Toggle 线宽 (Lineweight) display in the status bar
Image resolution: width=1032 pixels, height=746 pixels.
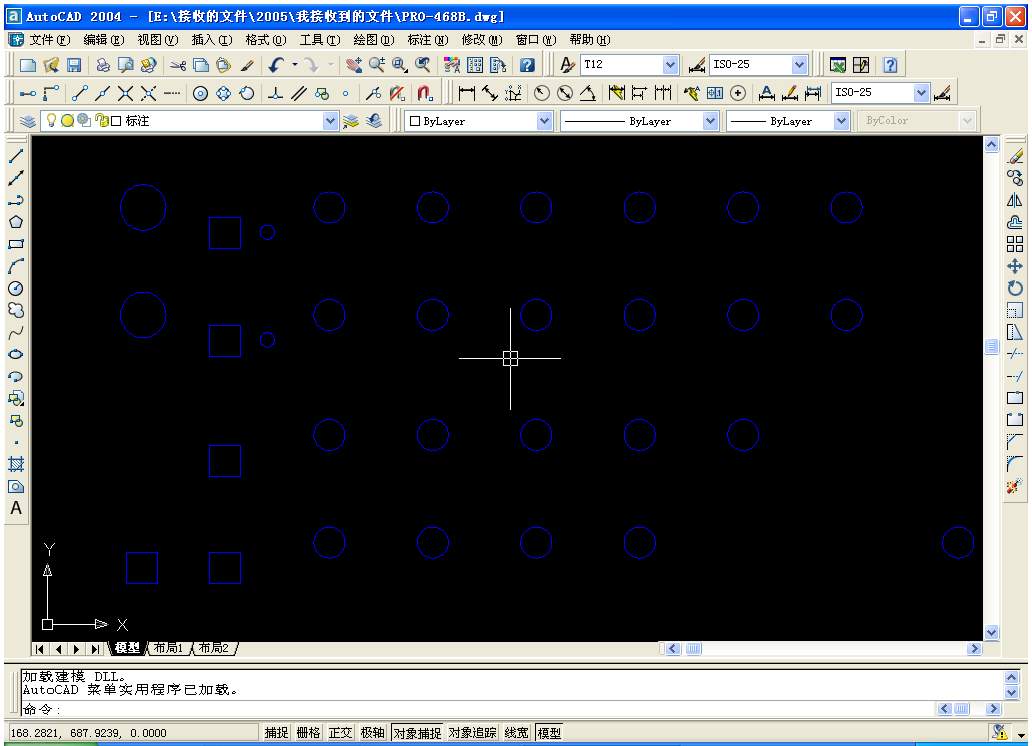coord(517,733)
